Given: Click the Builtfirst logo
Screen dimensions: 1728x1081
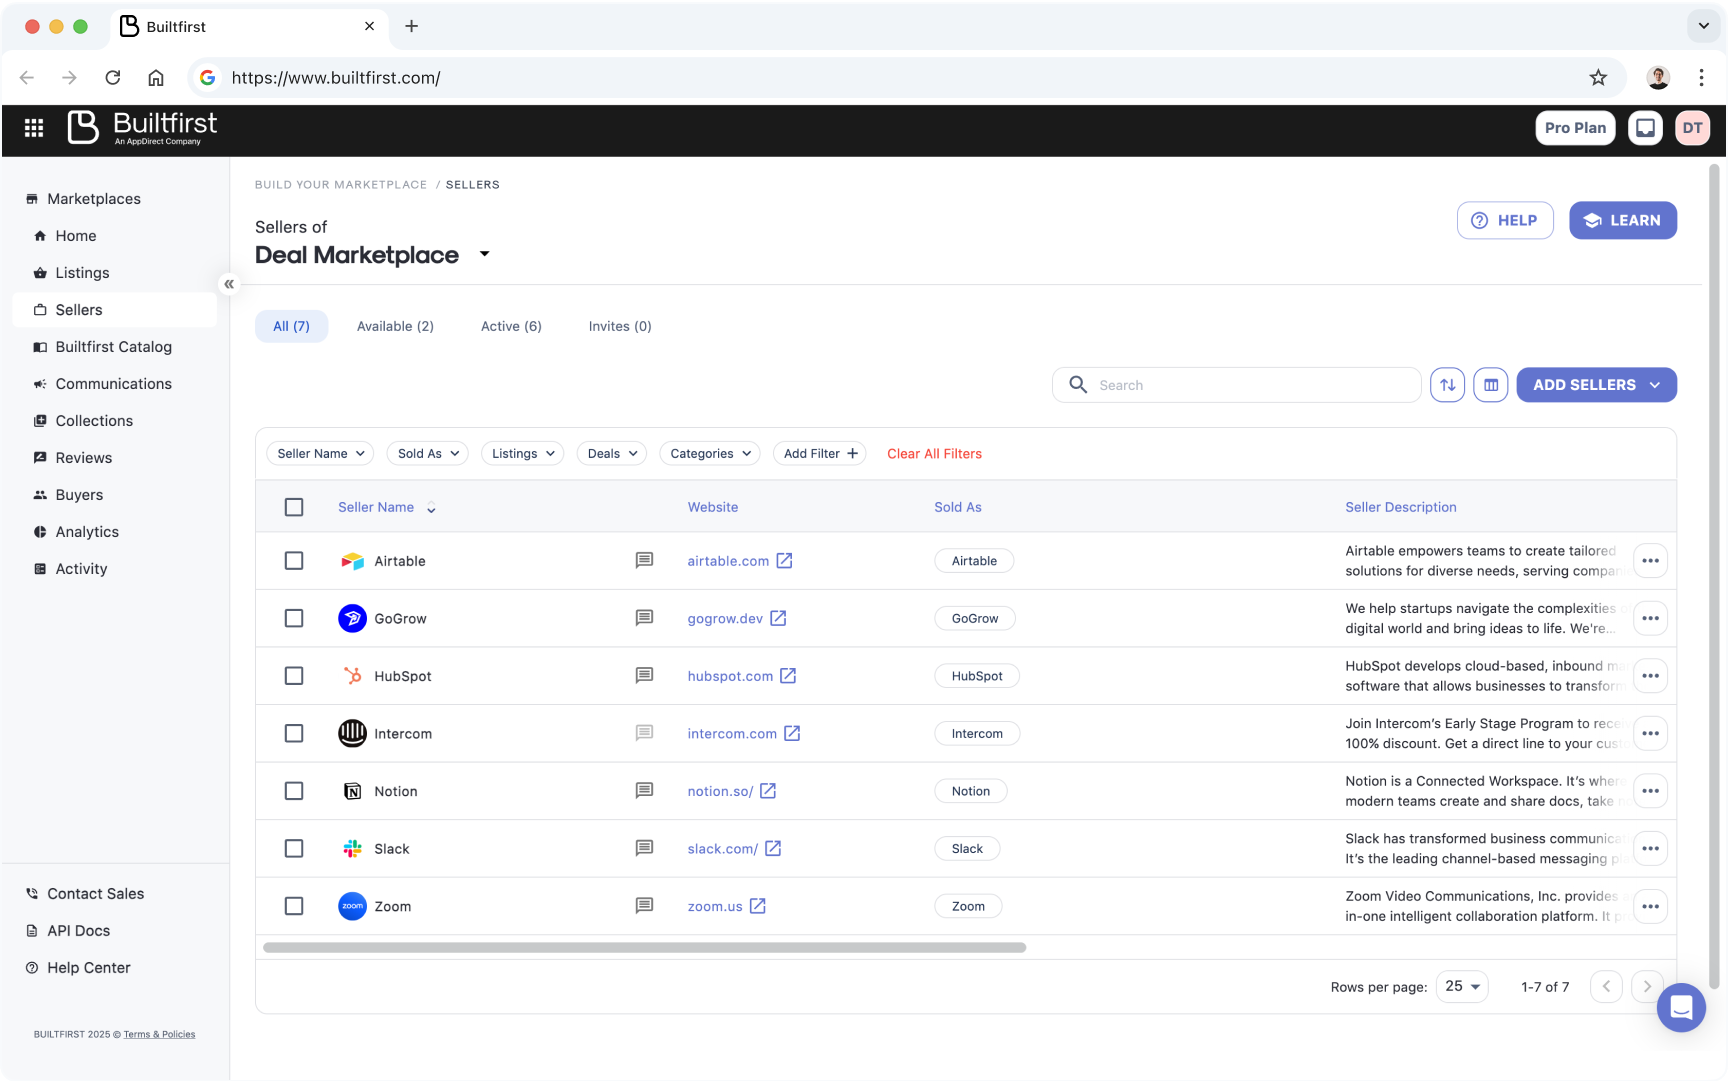Looking at the screenshot, I should tap(142, 128).
